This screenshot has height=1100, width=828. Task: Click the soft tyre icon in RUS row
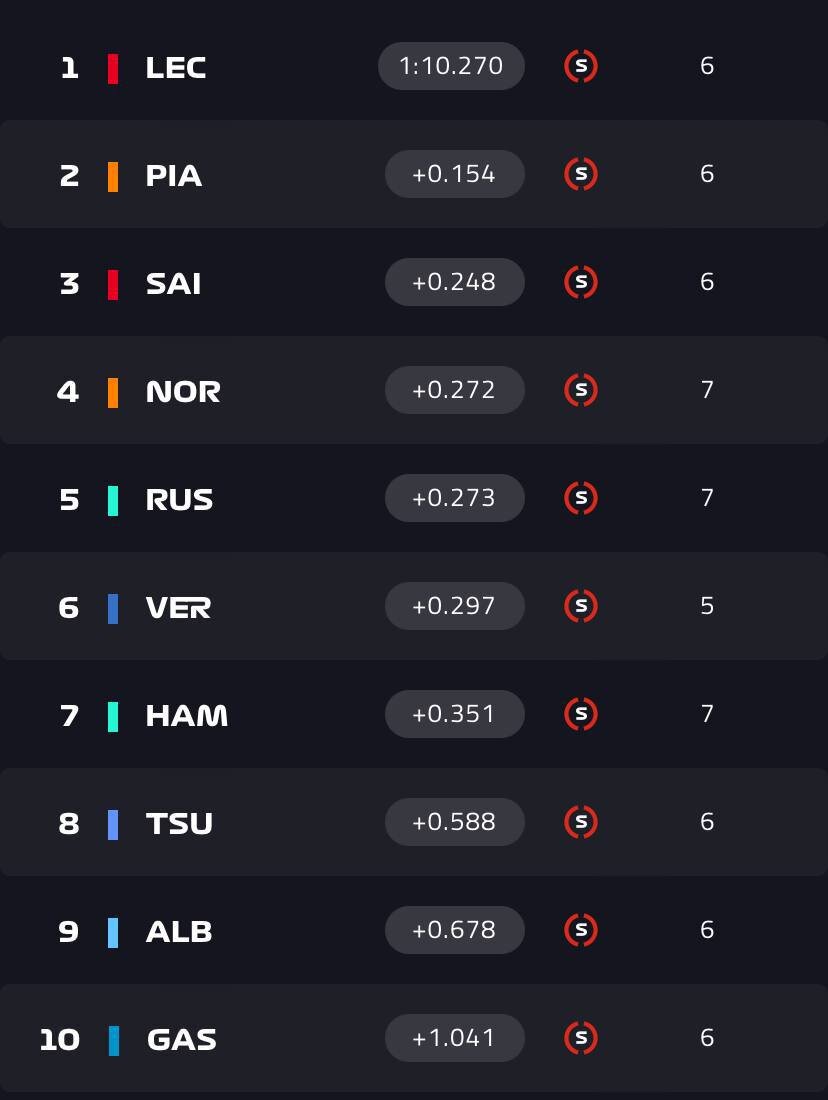581,499
